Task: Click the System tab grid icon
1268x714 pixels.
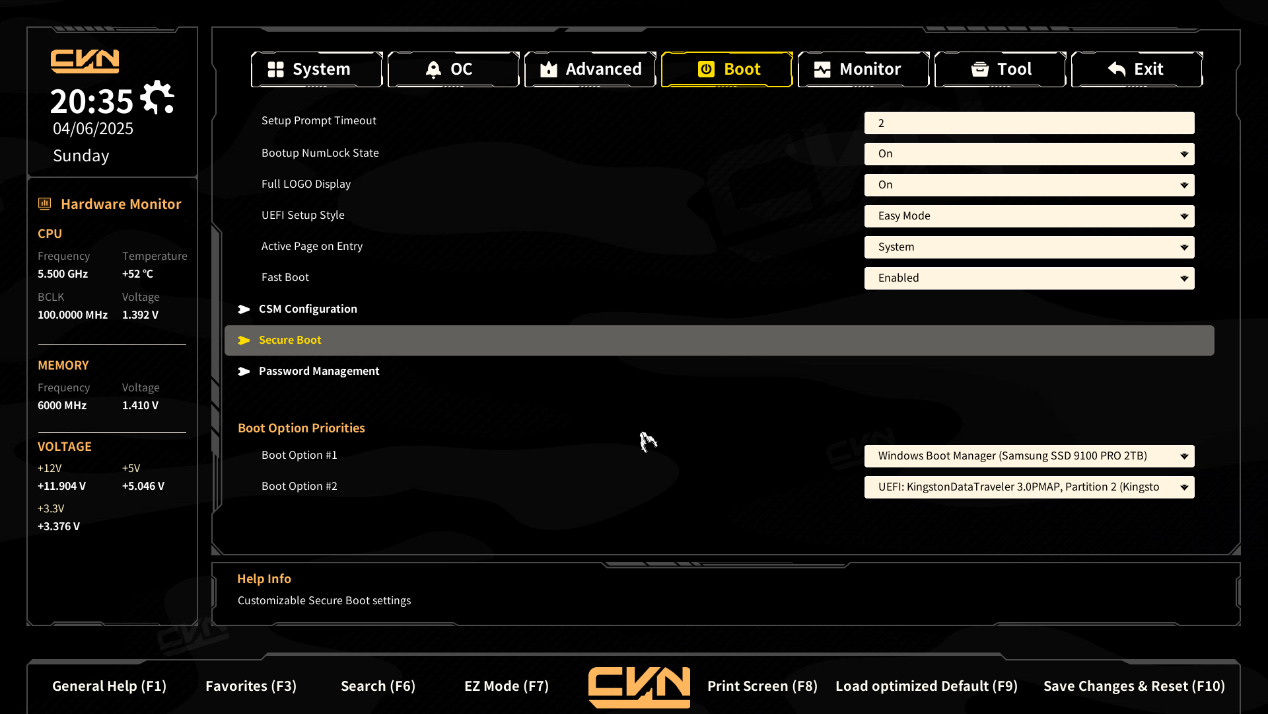Action: click(x=275, y=69)
